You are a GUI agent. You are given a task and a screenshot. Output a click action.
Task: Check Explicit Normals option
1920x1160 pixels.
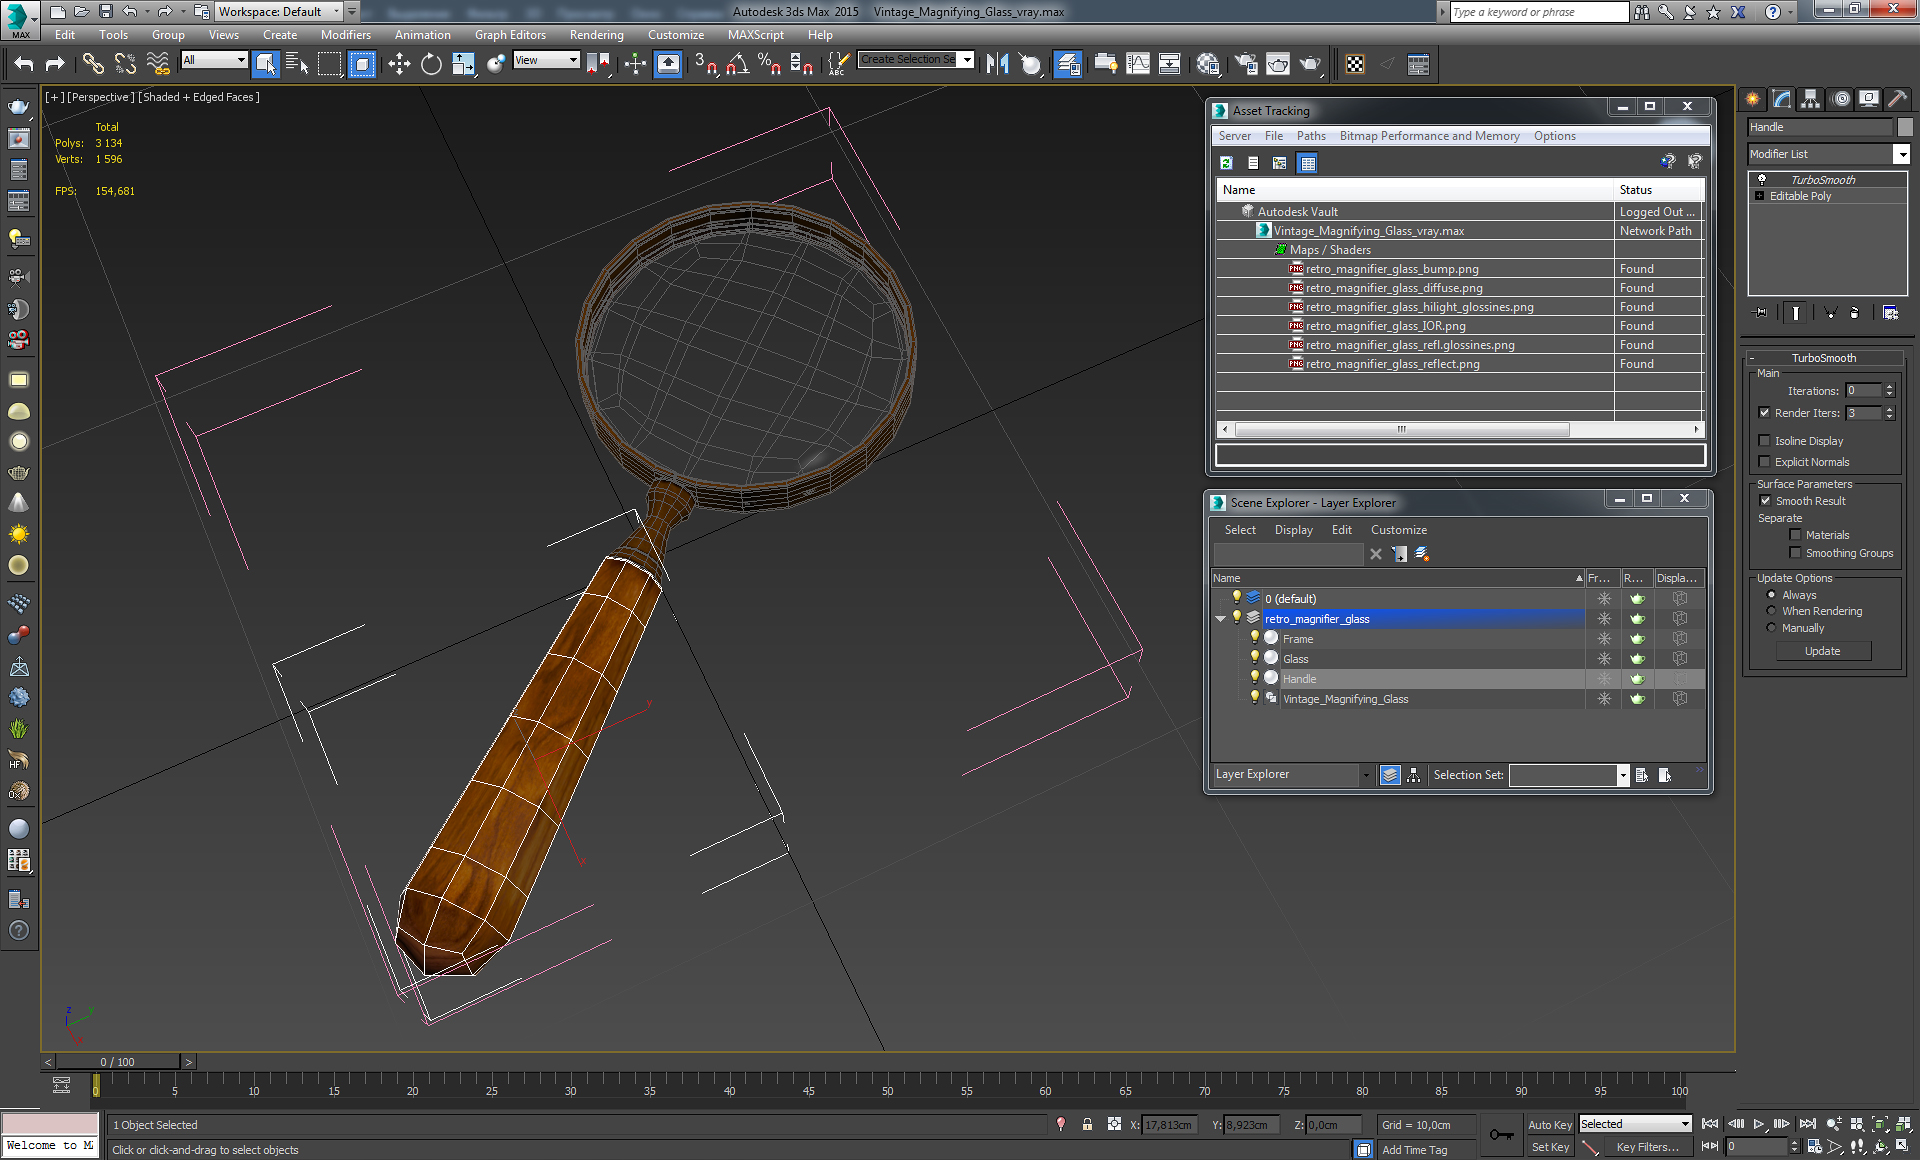pyautogui.click(x=1765, y=462)
